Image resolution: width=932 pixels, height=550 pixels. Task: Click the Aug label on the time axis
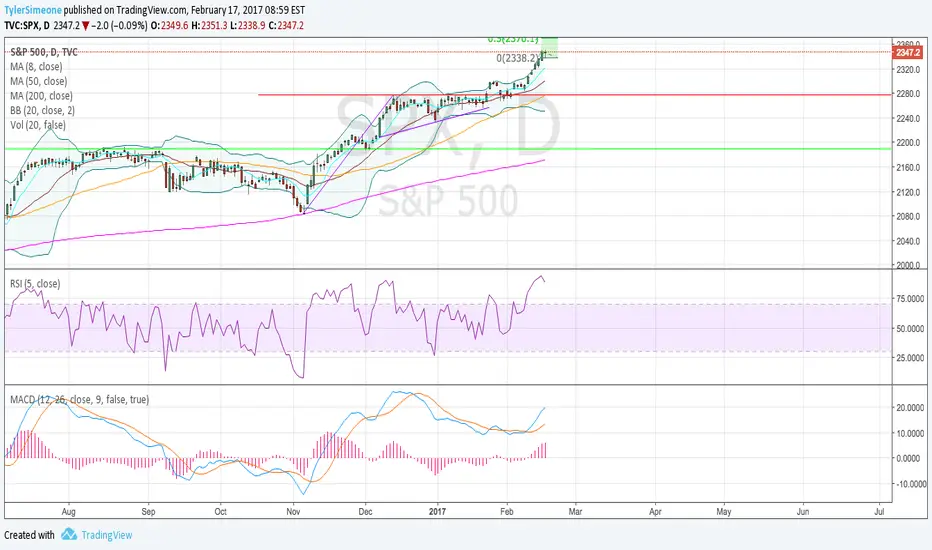click(x=69, y=511)
